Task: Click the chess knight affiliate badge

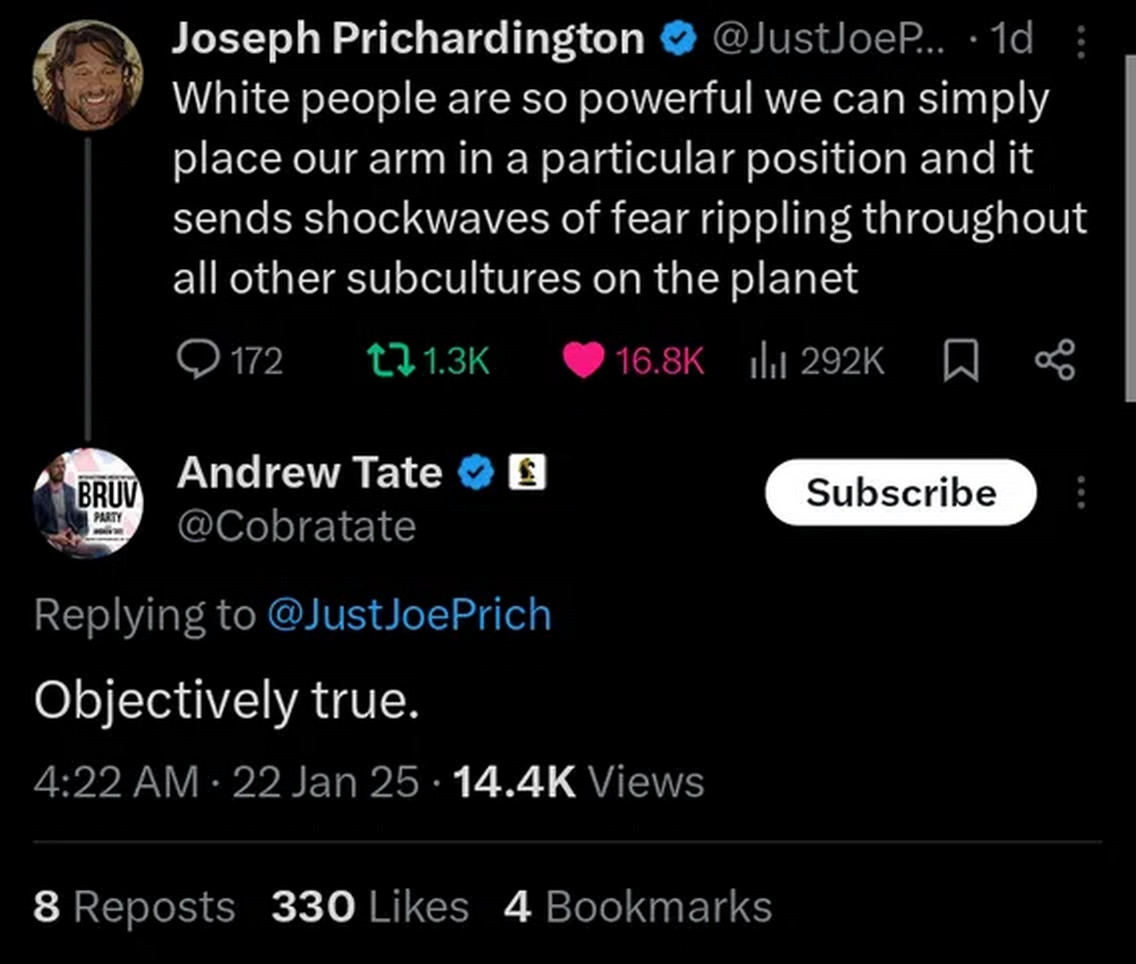Action: pyautogui.click(x=527, y=472)
